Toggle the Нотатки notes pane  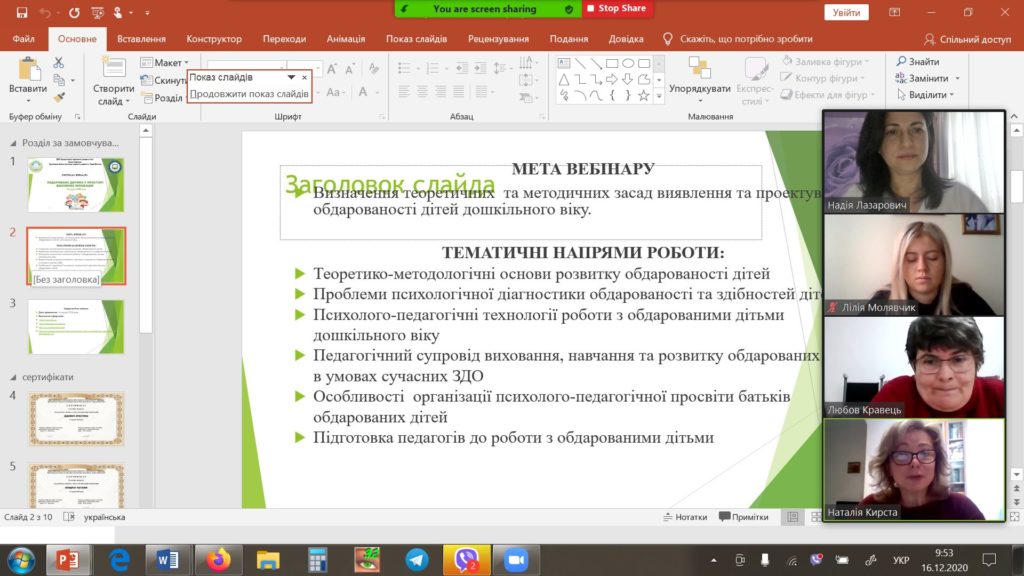coord(684,517)
